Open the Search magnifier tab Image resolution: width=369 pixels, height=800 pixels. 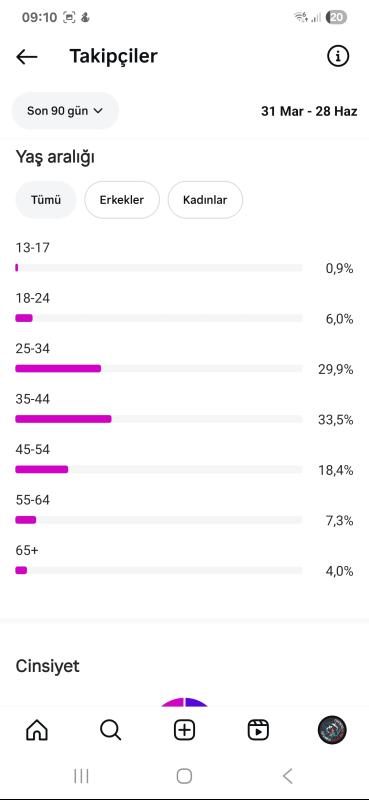[x=110, y=730]
